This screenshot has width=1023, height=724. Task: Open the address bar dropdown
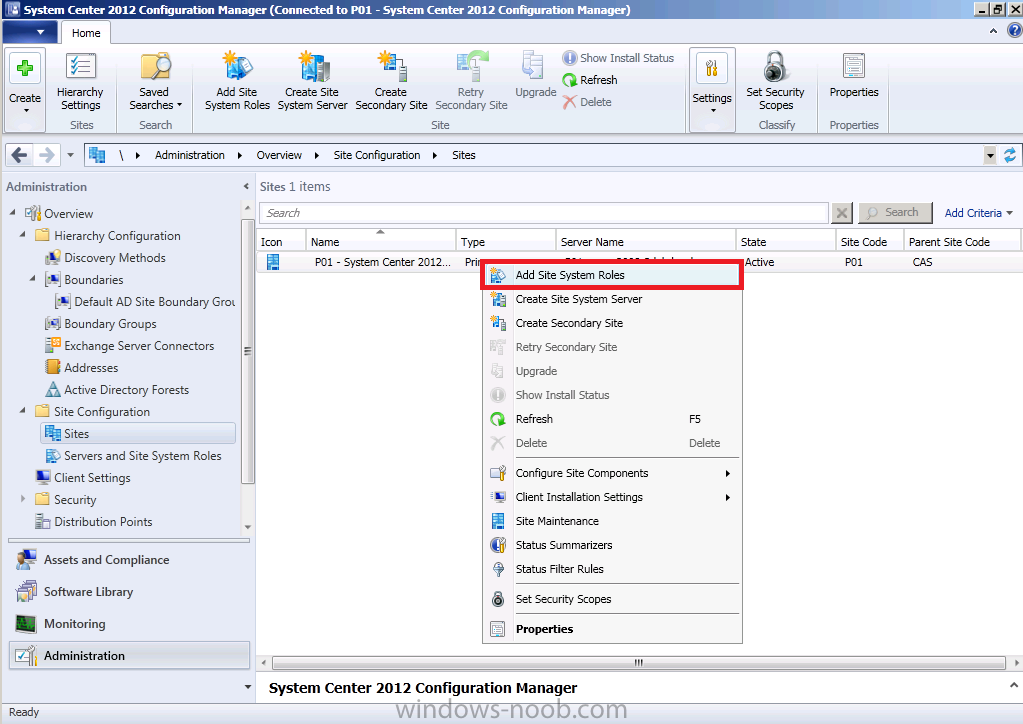tap(990, 155)
